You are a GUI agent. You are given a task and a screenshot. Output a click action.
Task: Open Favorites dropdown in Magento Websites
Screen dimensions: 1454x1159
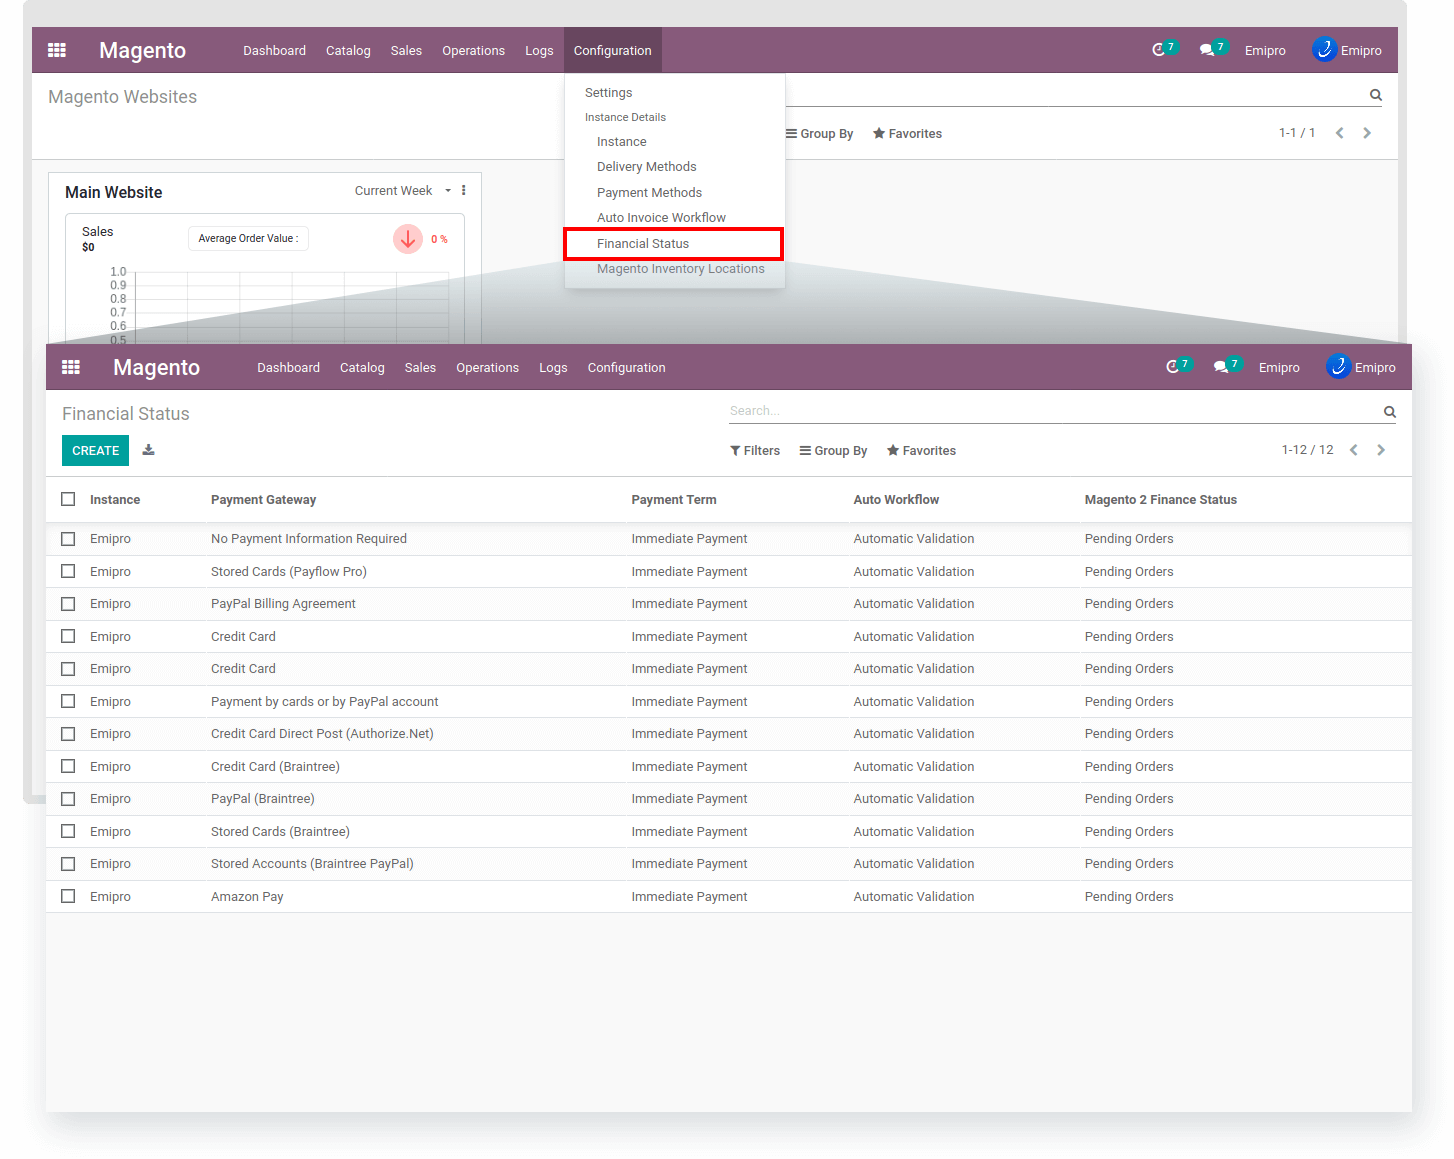point(907,134)
